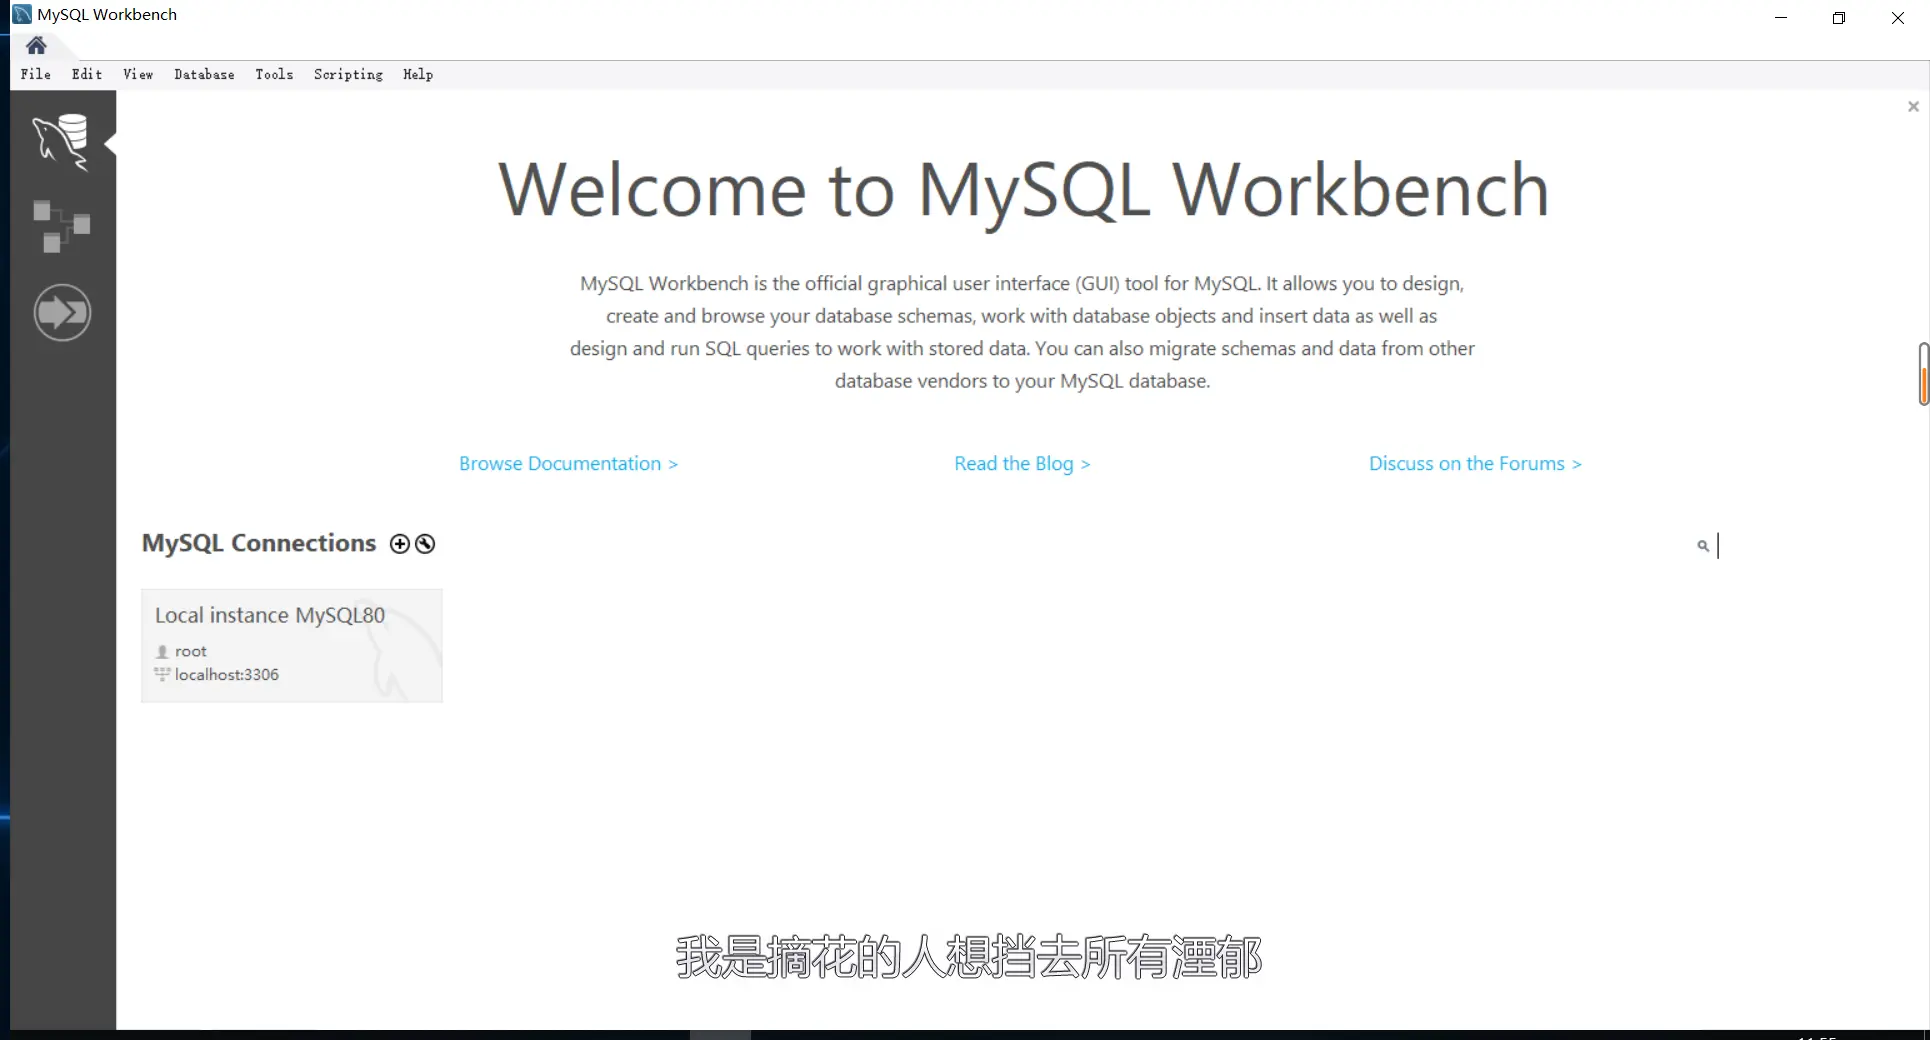The image size is (1930, 1040).
Task: Open the File menu
Action: click(36, 74)
